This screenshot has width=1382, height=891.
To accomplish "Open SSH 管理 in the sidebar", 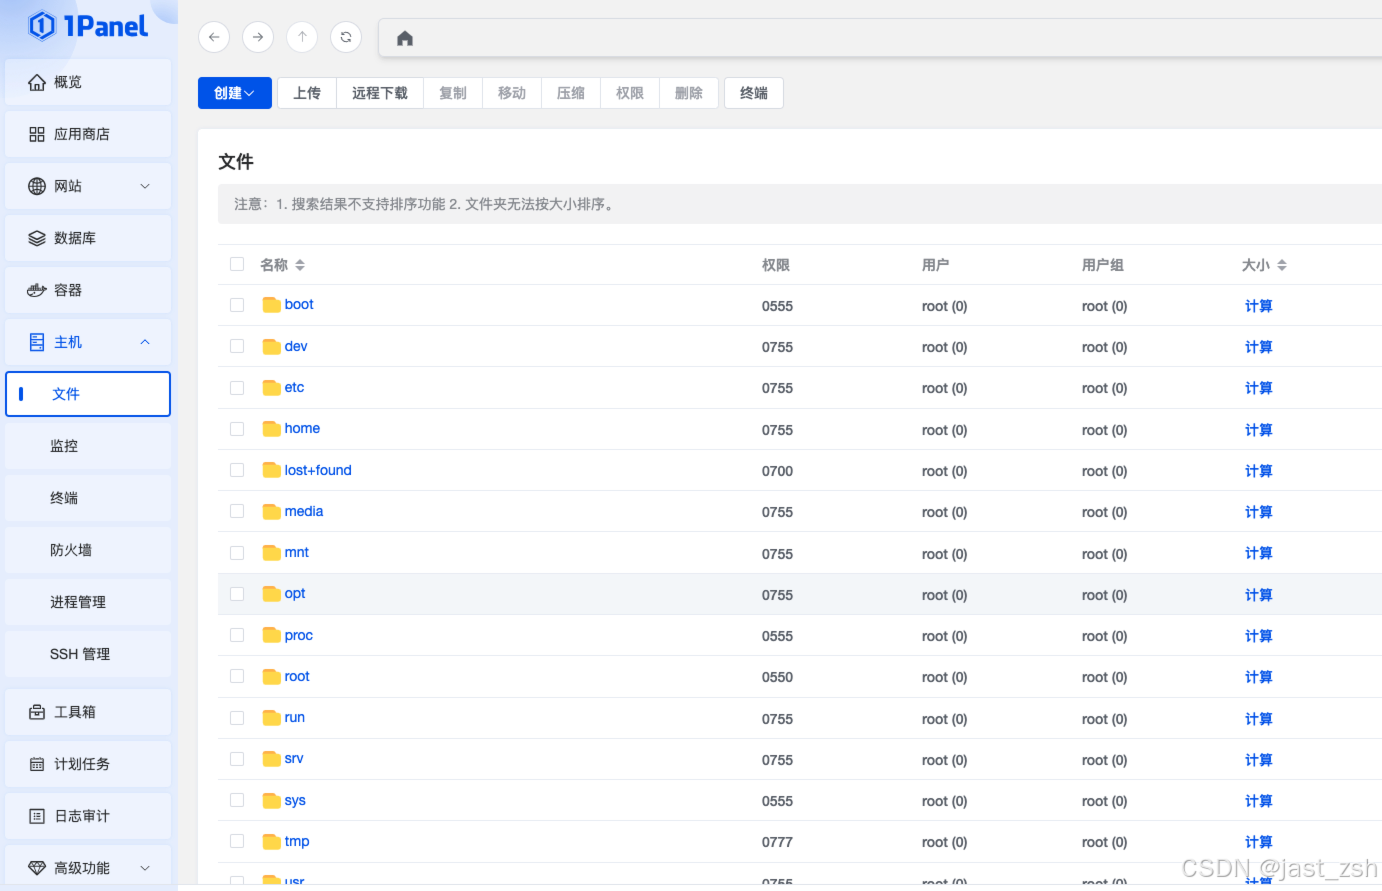I will point(88,654).
